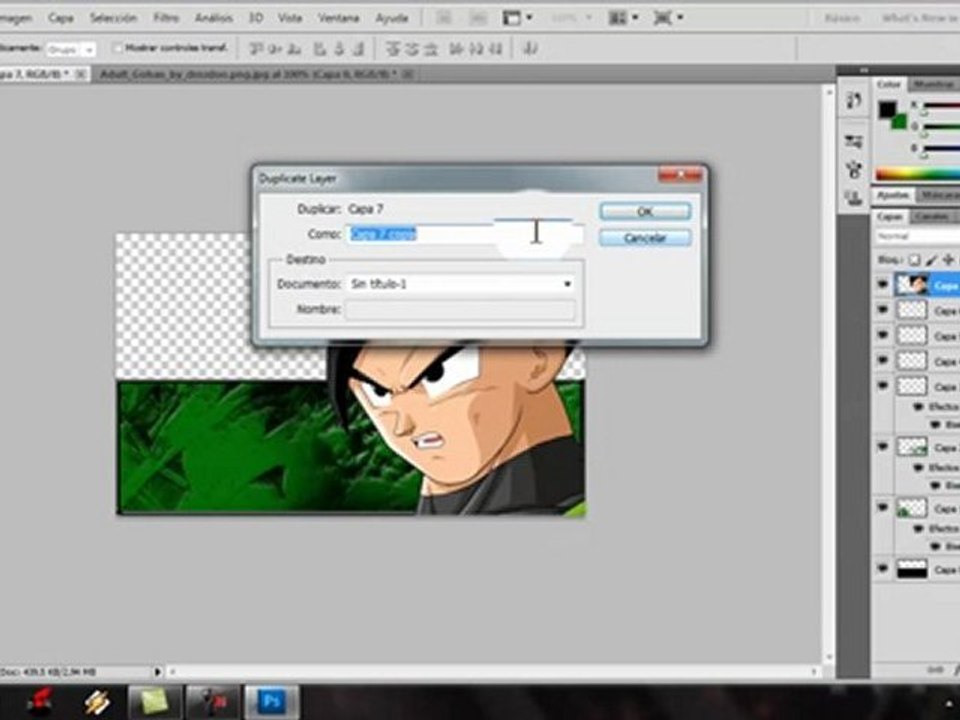This screenshot has height=720, width=960.
Task: Open Photoshop from the taskbar
Action: coord(272,702)
